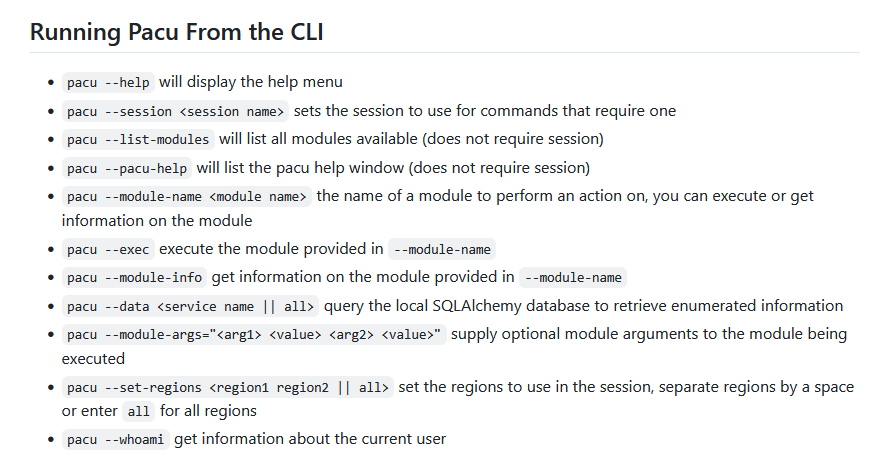The height and width of the screenshot is (465, 875).
Task: Click the "pacu --module-args" code snippet
Action: (254, 334)
